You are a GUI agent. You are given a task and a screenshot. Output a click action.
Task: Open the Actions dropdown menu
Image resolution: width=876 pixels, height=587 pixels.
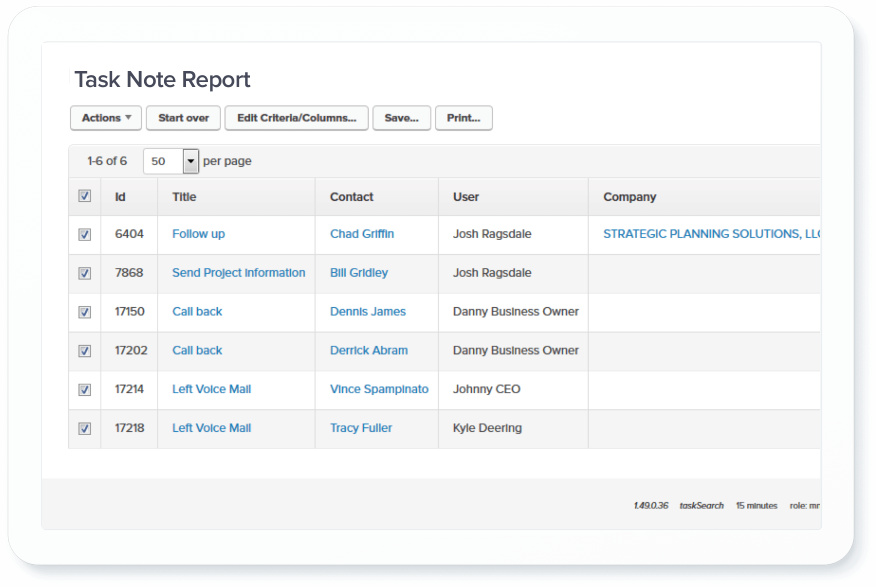pos(106,118)
